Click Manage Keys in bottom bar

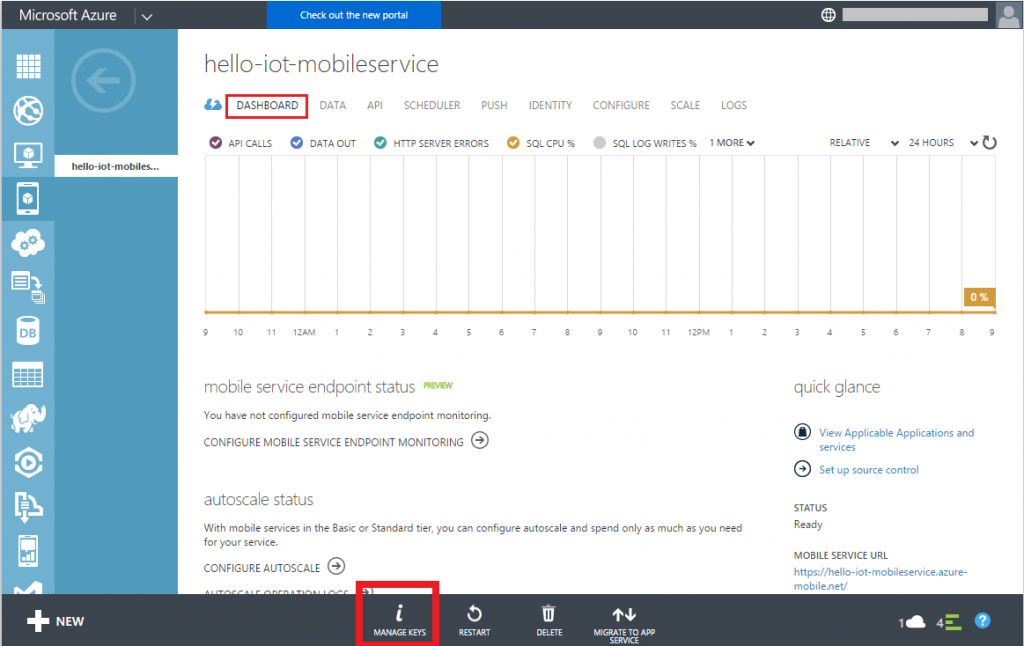click(x=399, y=620)
